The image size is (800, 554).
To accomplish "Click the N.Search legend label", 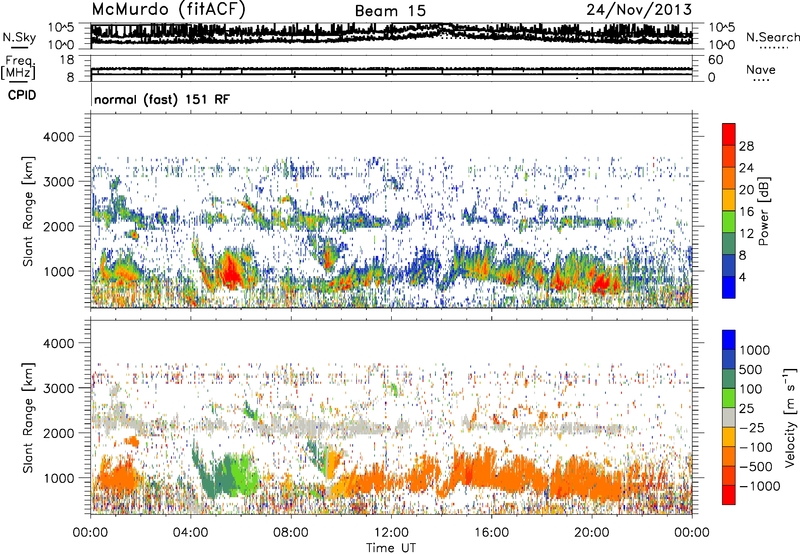I will pyautogui.click(x=772, y=37).
